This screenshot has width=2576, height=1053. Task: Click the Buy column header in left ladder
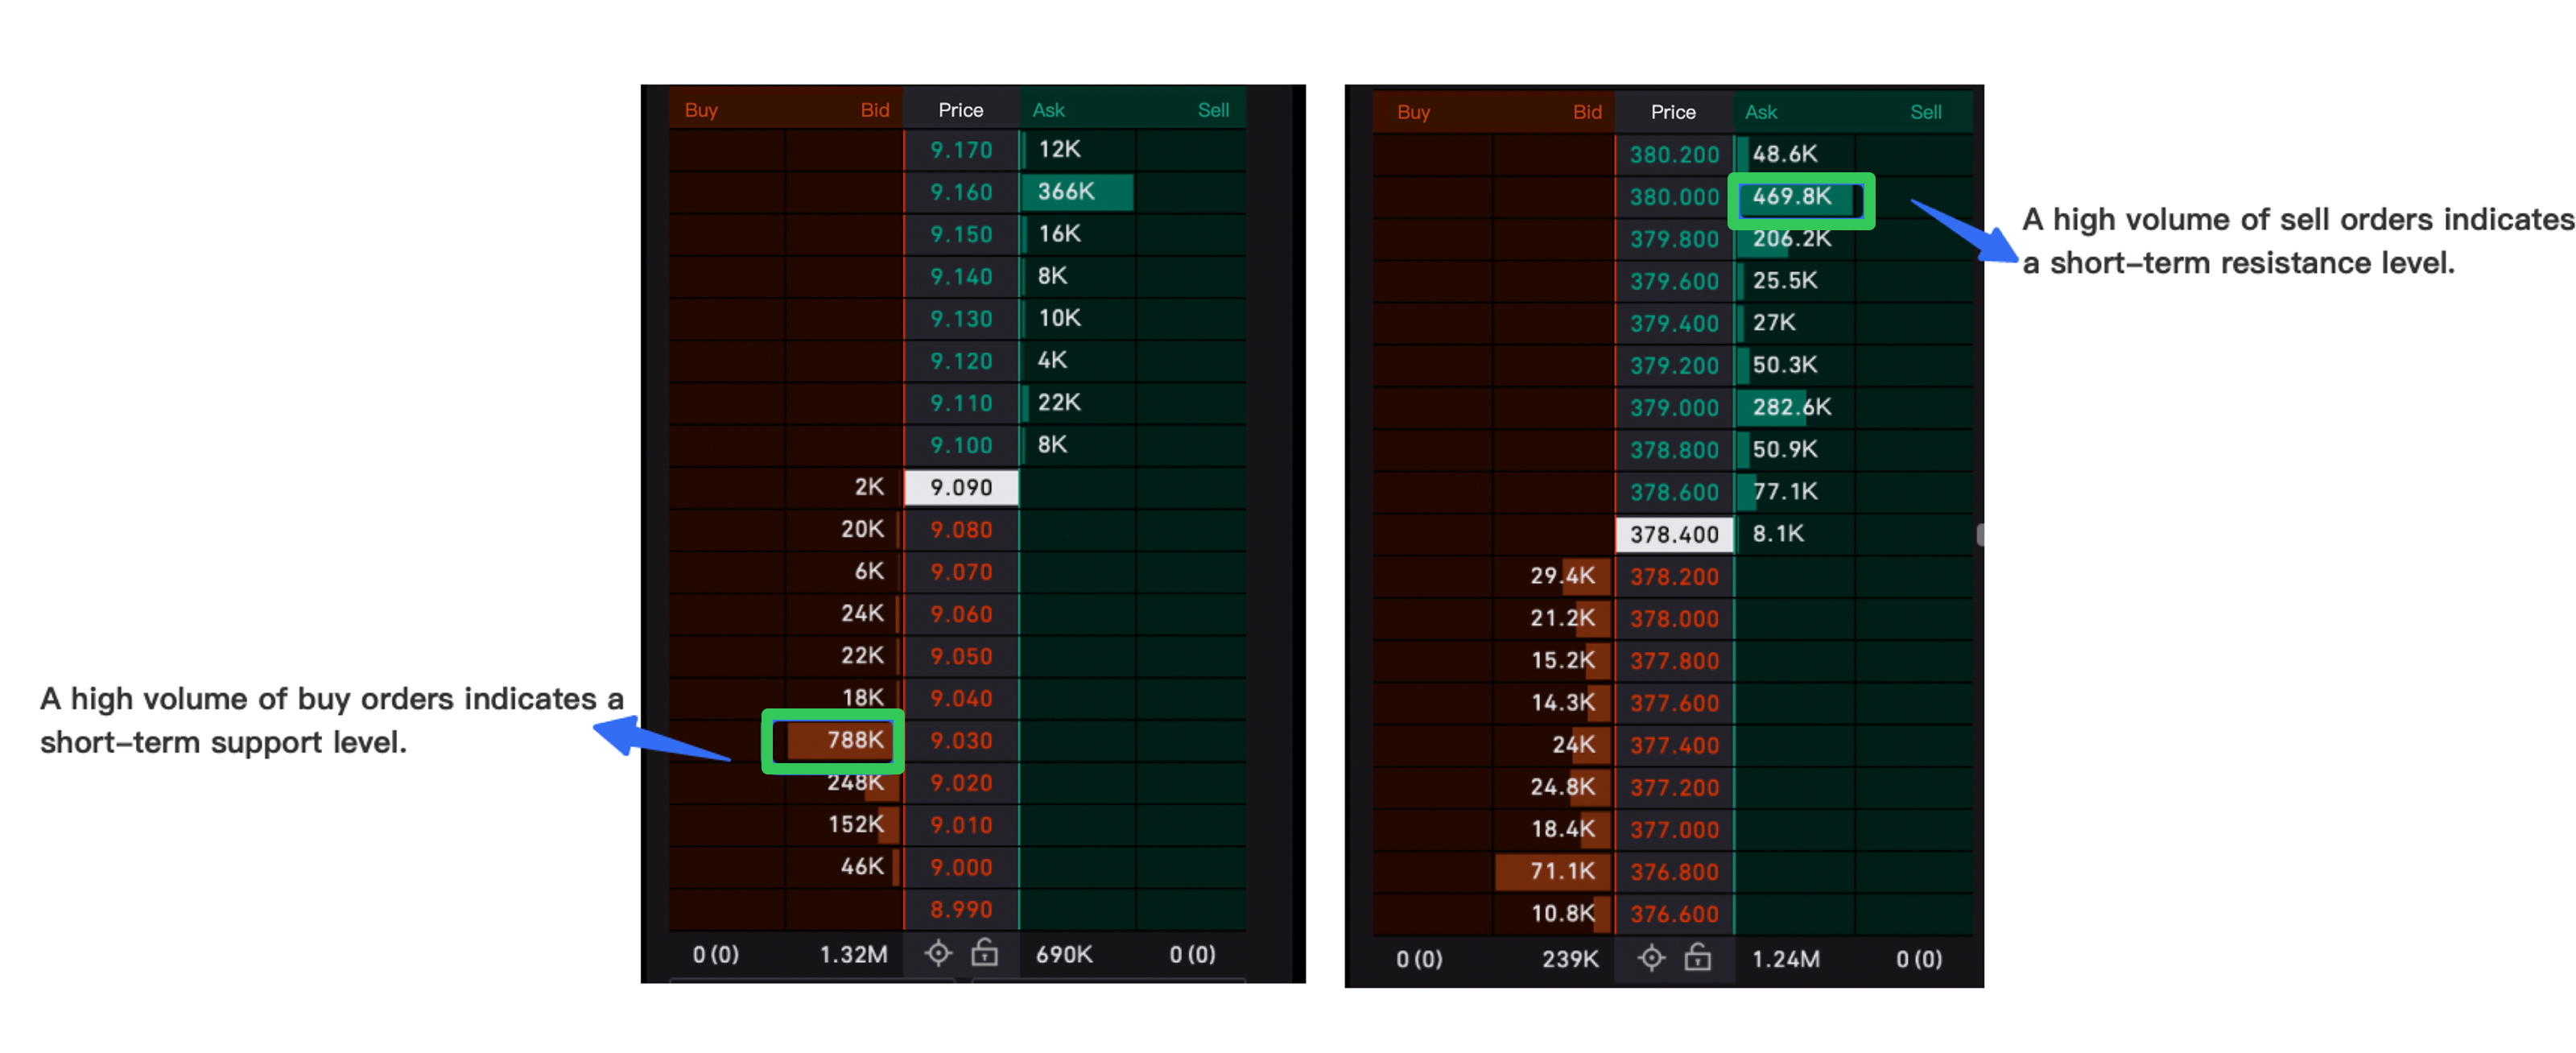(701, 110)
